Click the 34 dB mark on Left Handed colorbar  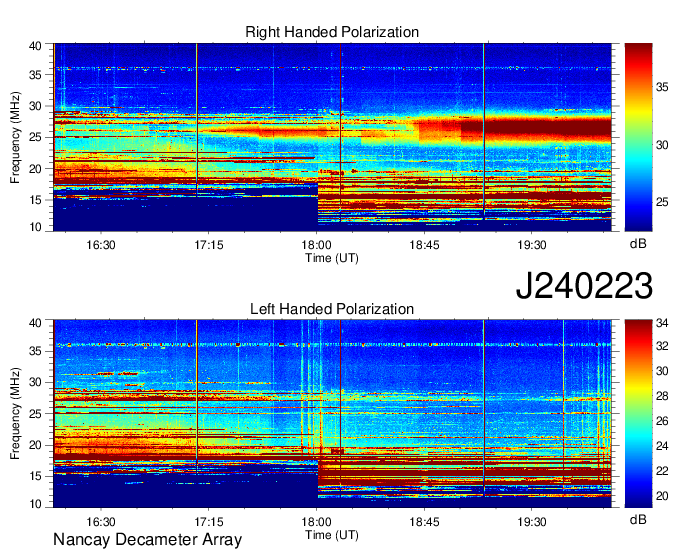(x=662, y=323)
